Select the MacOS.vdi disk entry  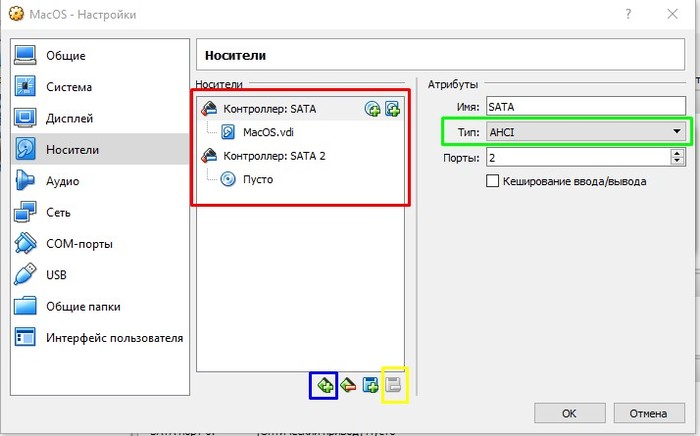tap(267, 132)
